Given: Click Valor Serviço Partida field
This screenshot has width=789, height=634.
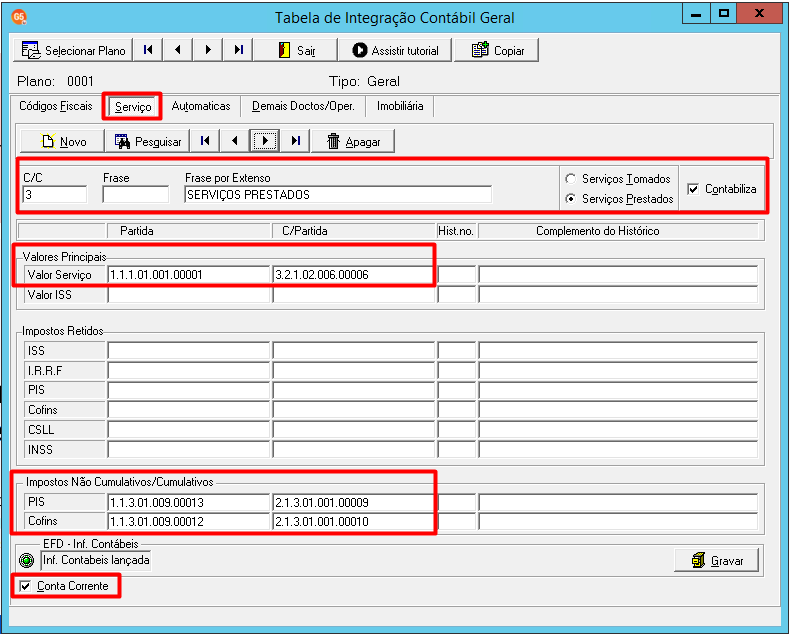Looking at the screenshot, I should click(189, 275).
